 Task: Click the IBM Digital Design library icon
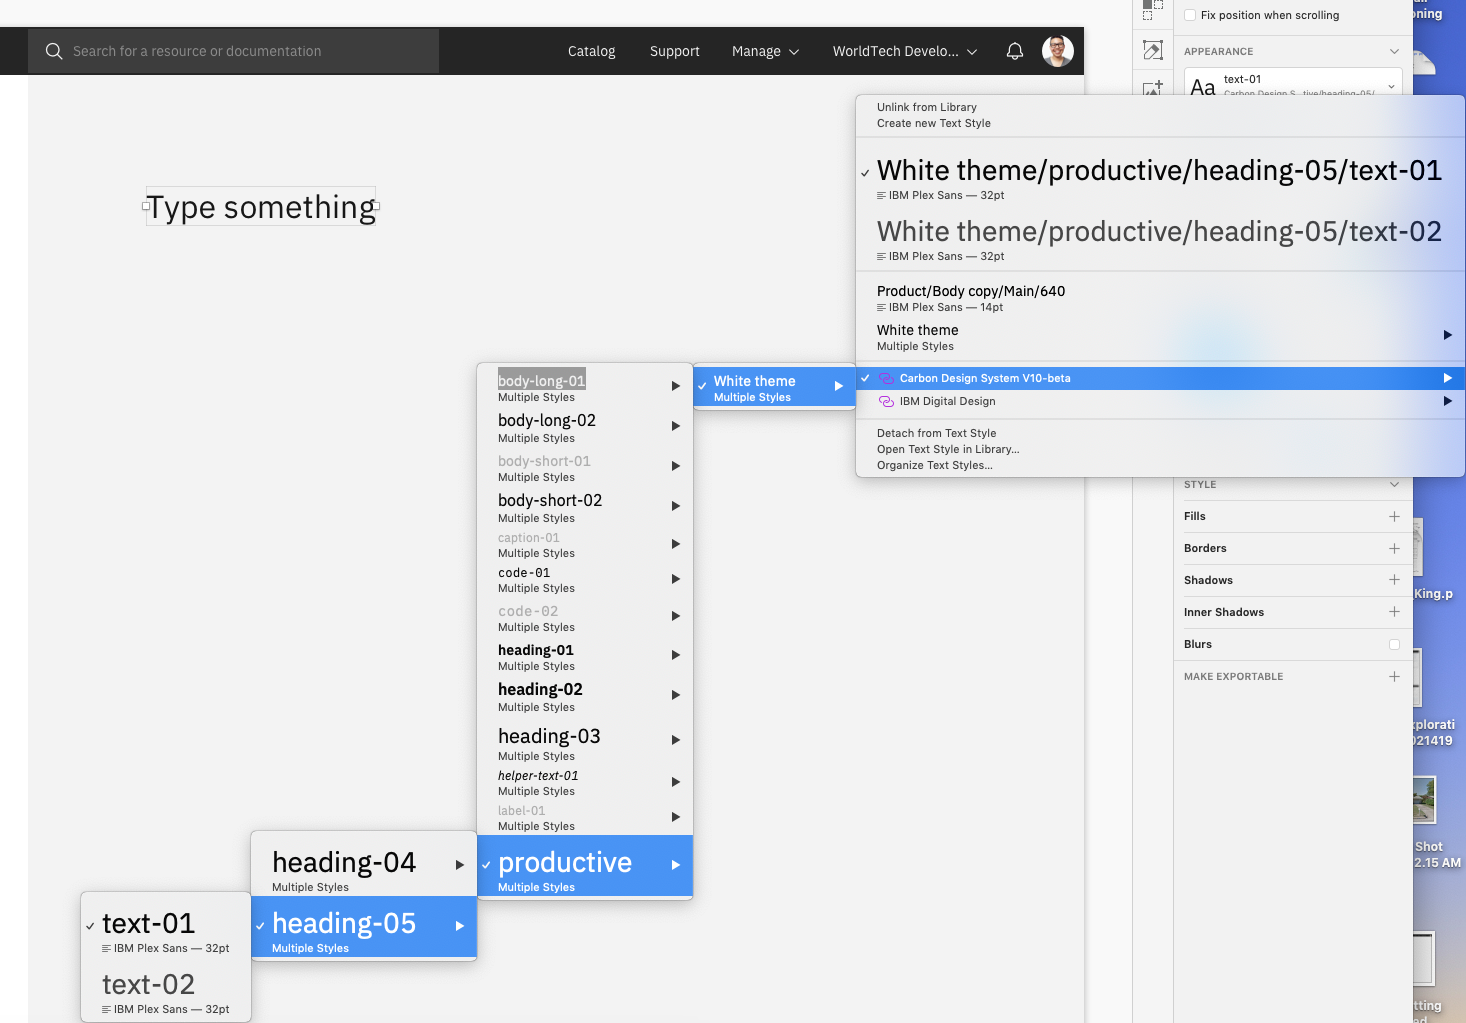click(886, 401)
